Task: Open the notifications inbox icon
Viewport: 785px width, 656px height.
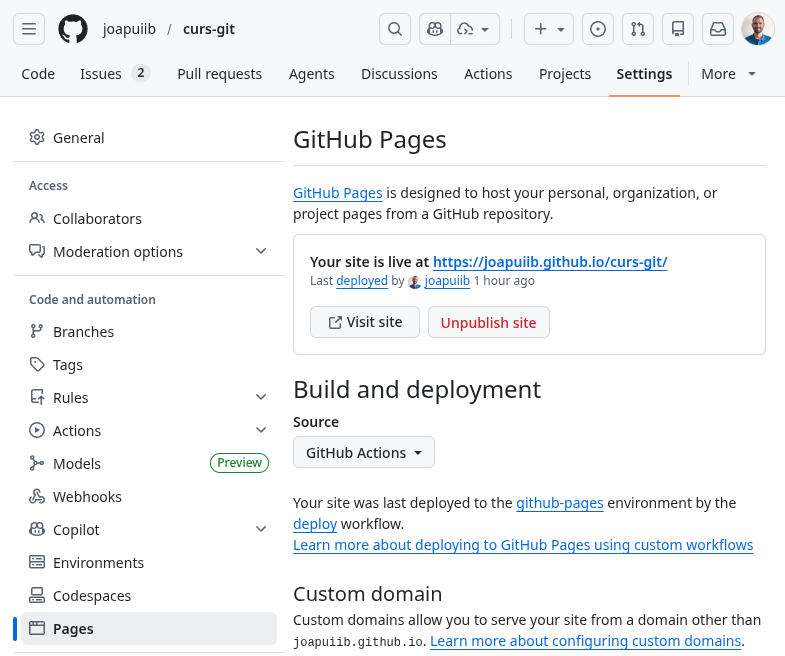Action: click(718, 29)
